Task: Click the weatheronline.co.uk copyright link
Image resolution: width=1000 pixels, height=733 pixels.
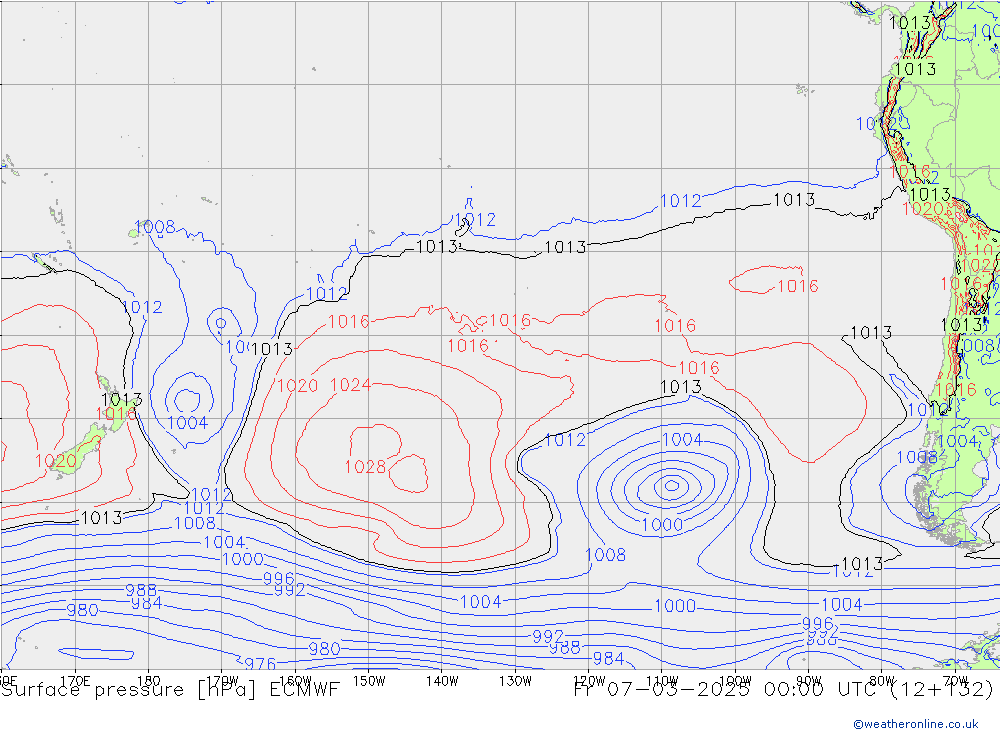Action: click(915, 723)
